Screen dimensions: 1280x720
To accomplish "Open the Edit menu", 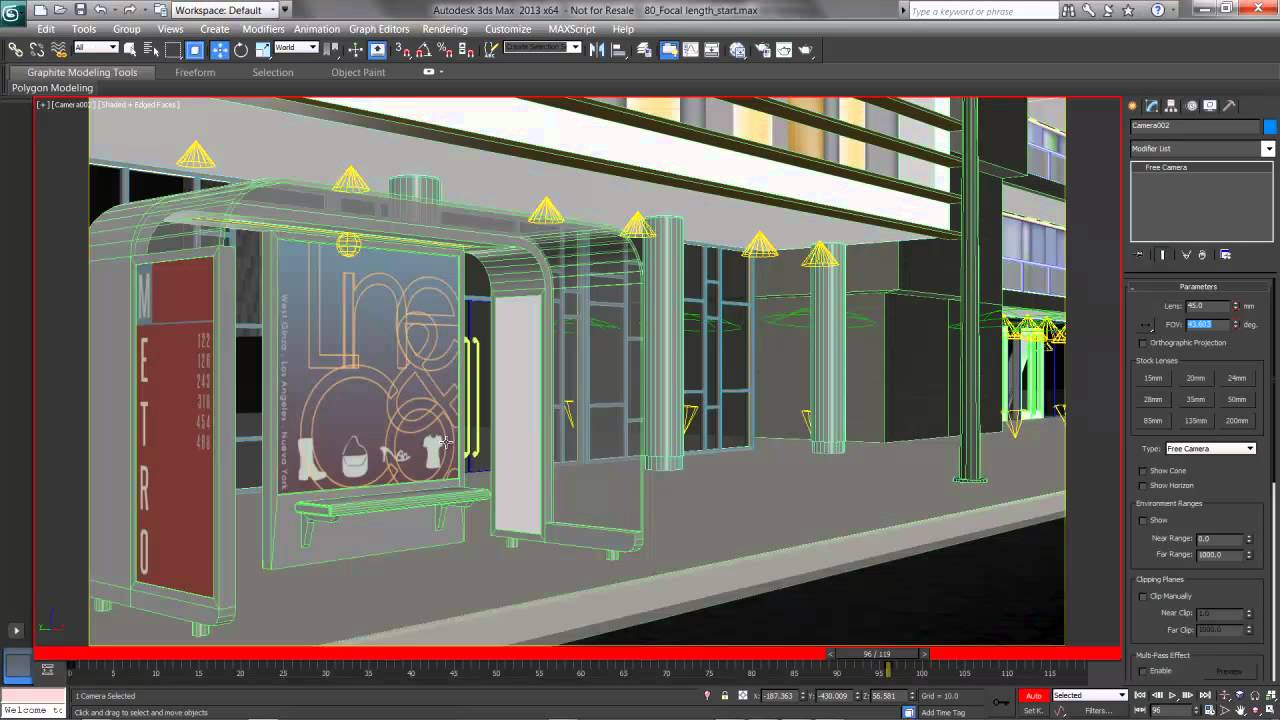I will coord(46,29).
